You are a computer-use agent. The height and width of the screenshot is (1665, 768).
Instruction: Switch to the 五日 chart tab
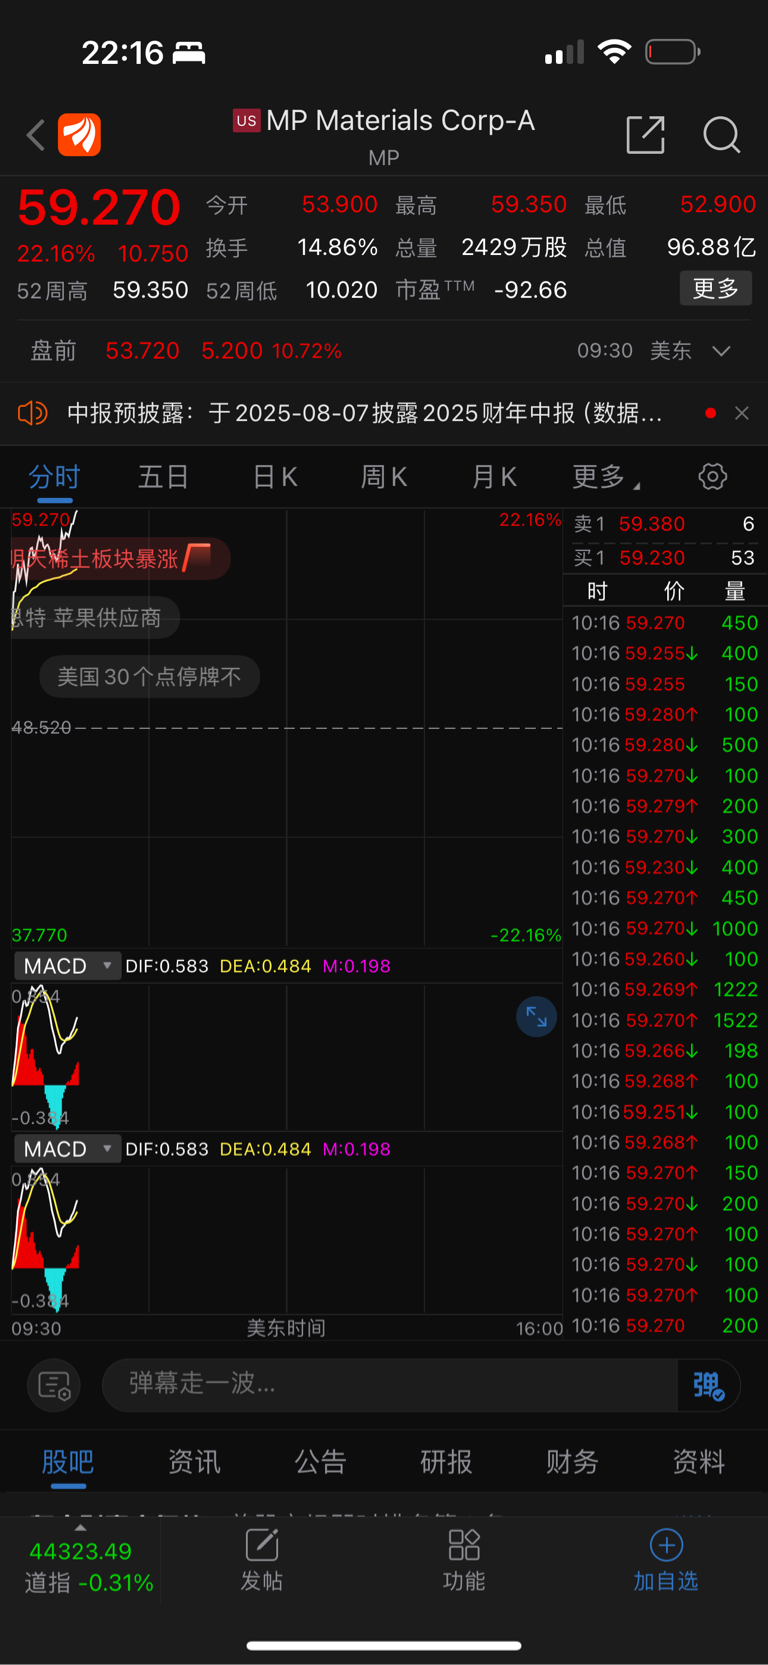coord(163,477)
